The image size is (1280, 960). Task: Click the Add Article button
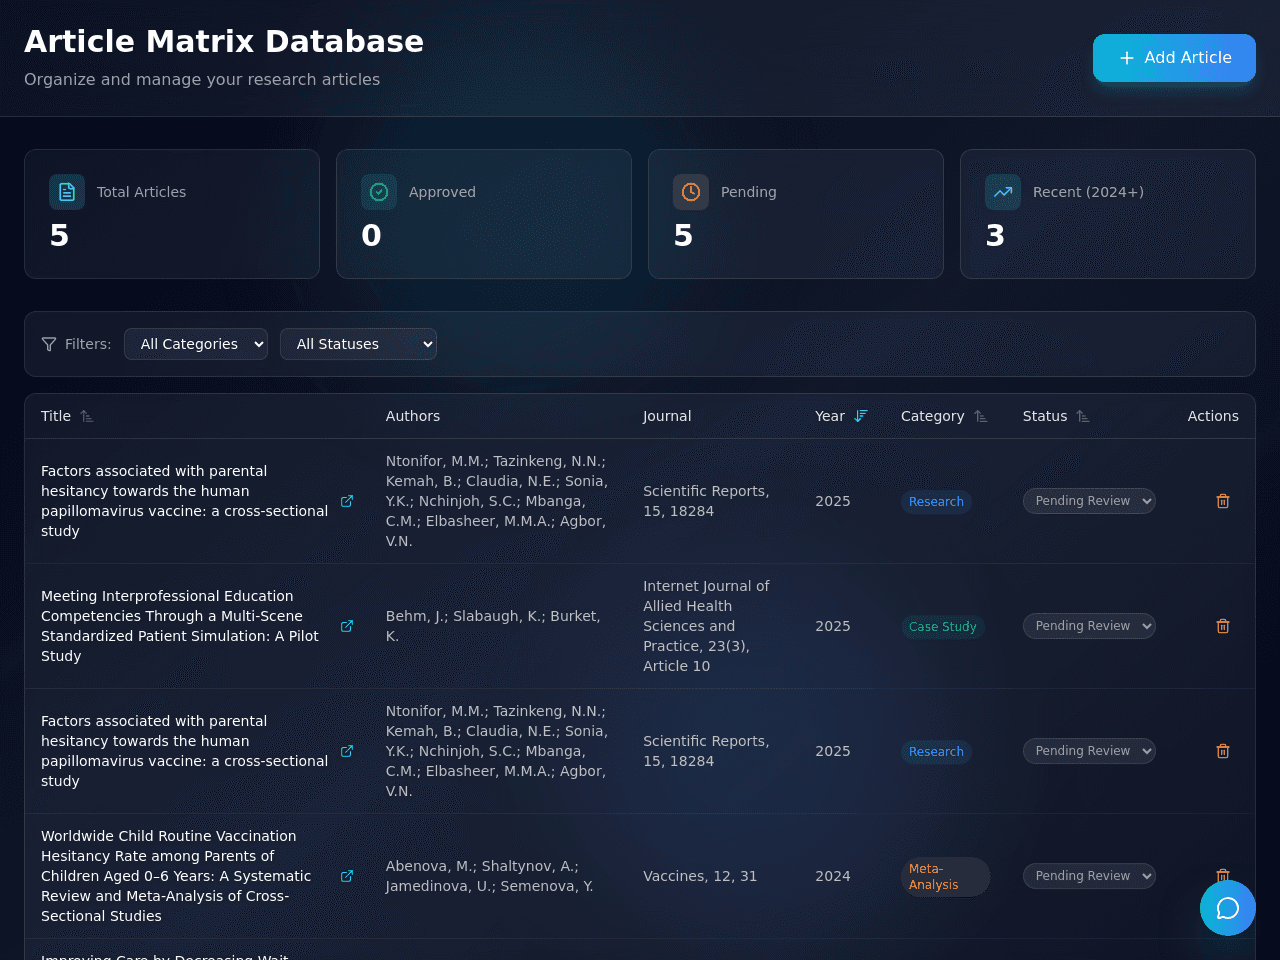point(1174,58)
